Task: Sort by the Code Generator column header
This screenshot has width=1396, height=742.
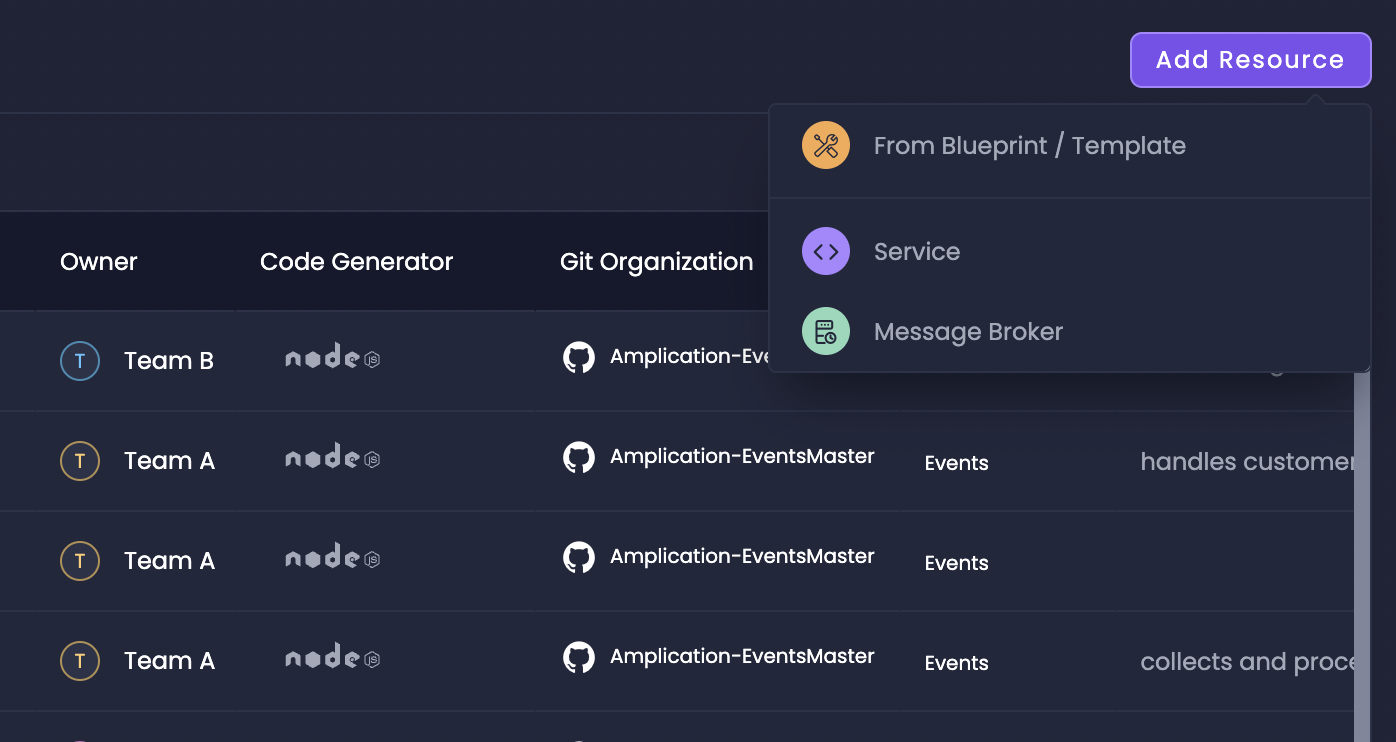Action: pyautogui.click(x=356, y=262)
